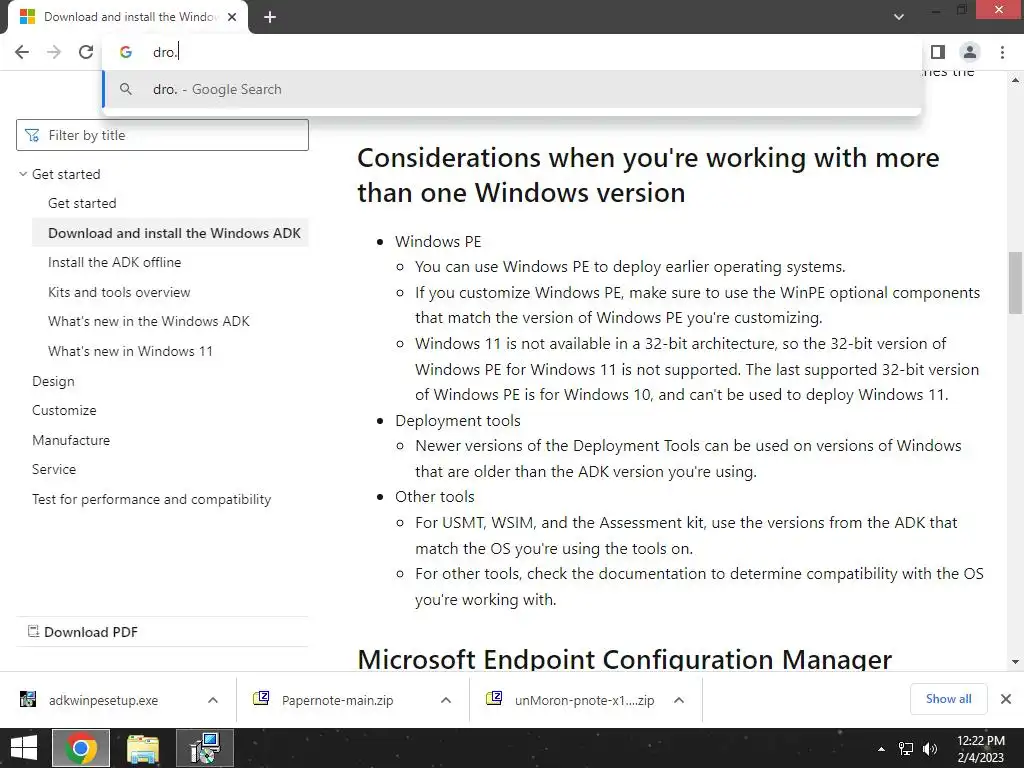Open Kits and tools overview

click(119, 293)
